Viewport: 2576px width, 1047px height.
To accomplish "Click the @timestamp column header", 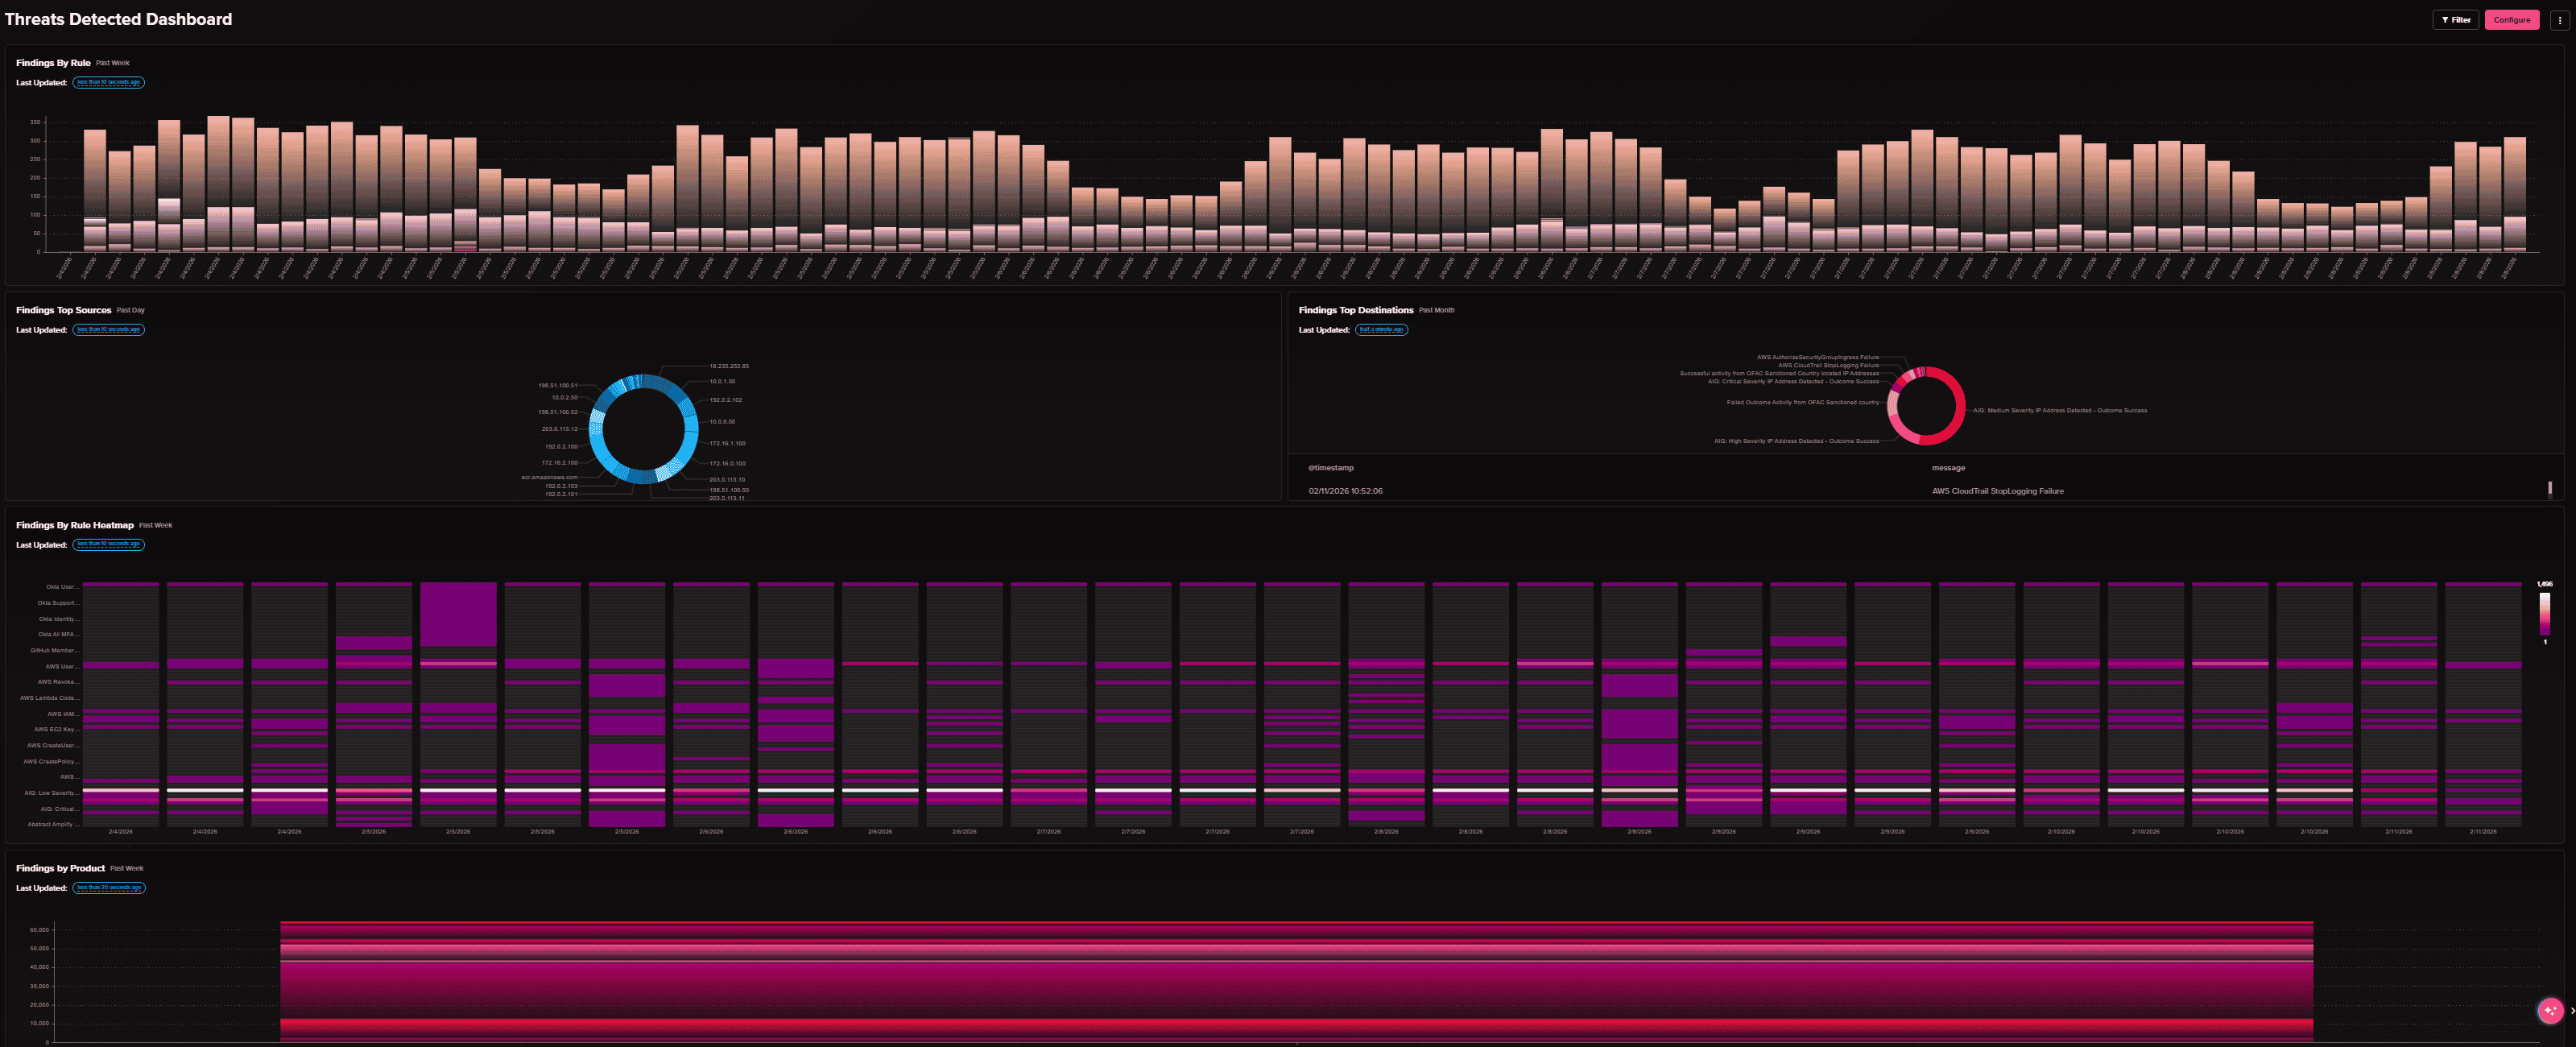I will point(1330,468).
